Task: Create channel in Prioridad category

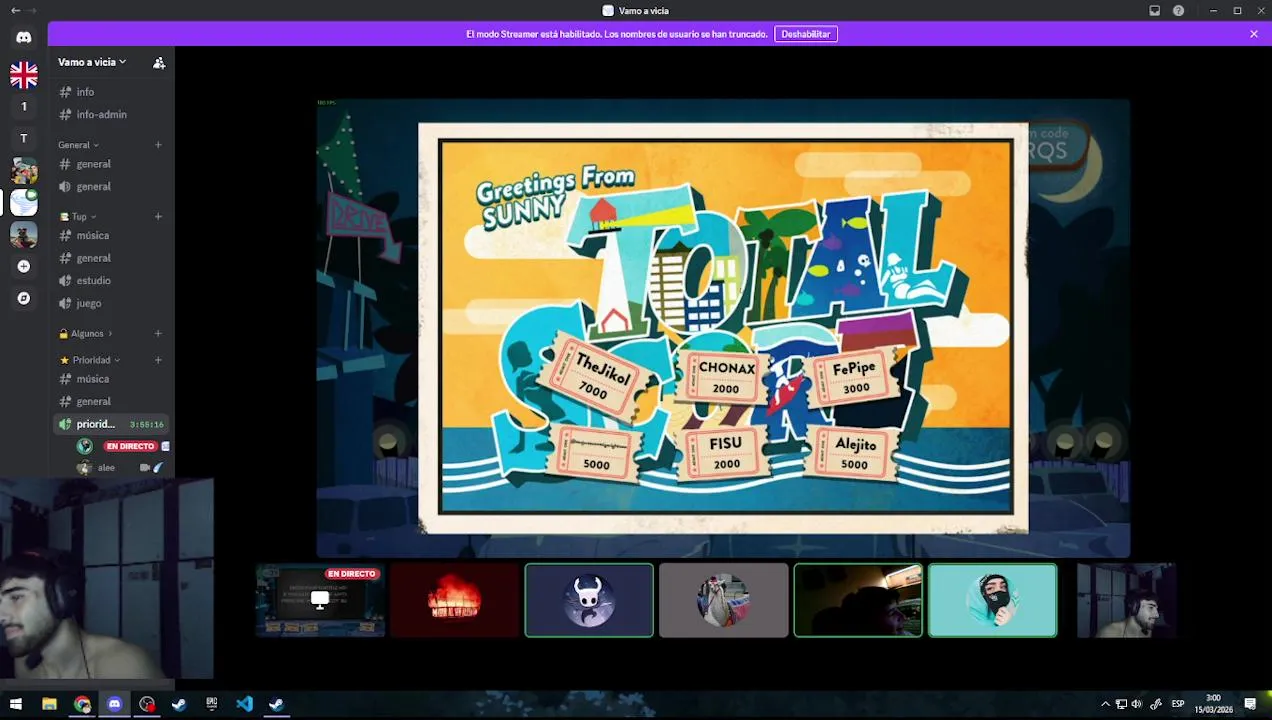Action: (x=158, y=360)
